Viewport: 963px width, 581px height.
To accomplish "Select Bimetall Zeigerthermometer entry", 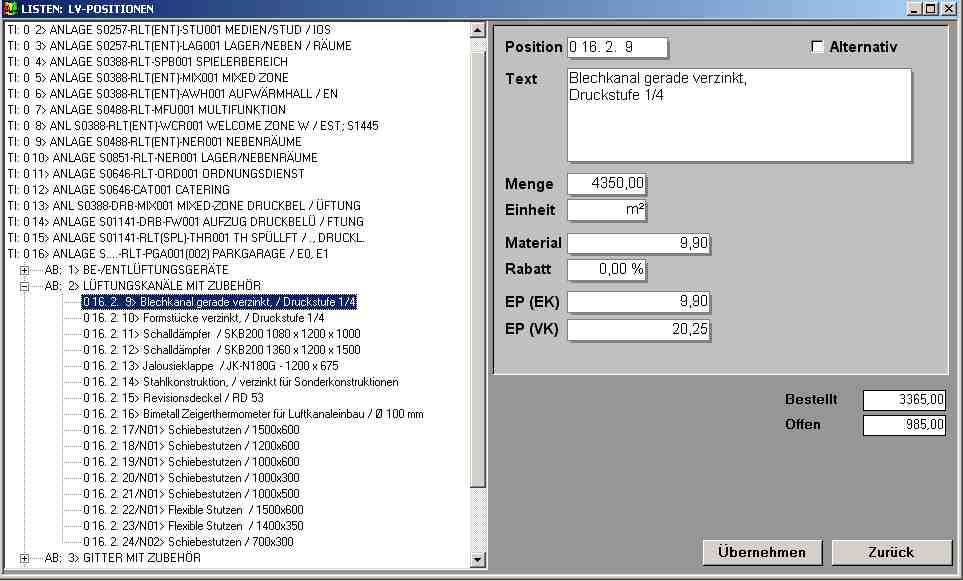I will (252, 414).
